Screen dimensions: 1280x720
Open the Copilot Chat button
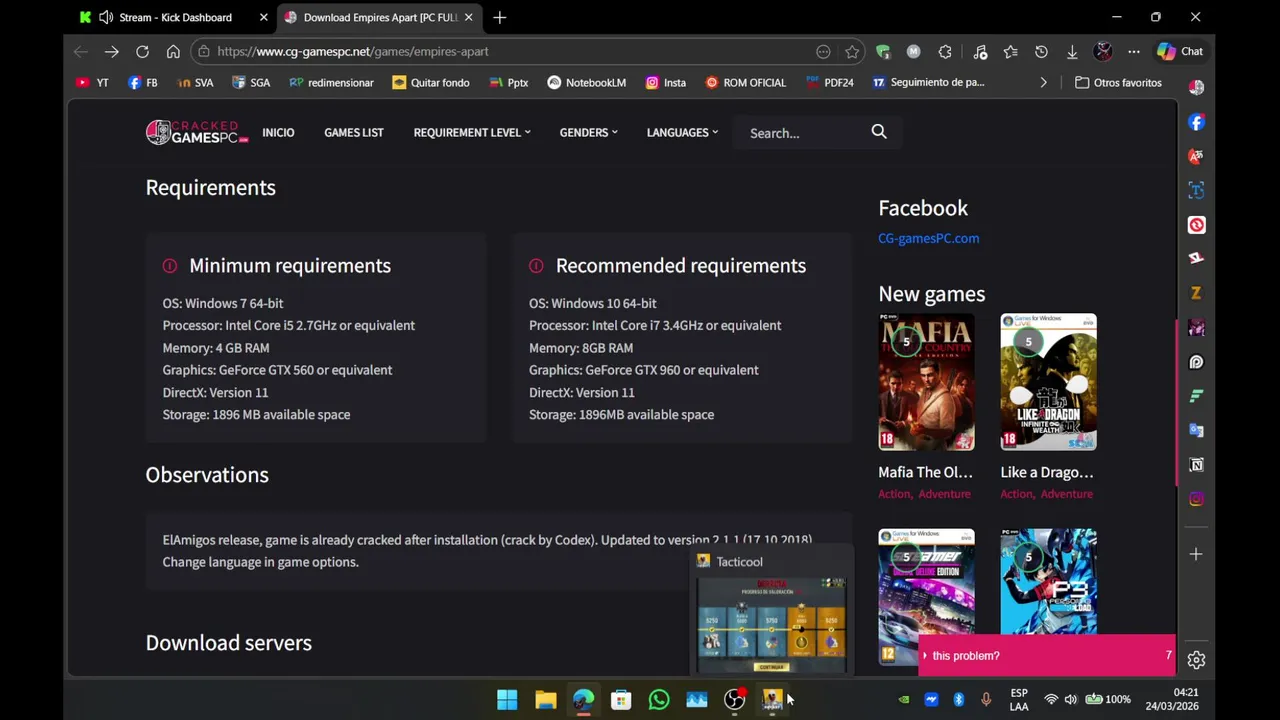click(x=1180, y=51)
